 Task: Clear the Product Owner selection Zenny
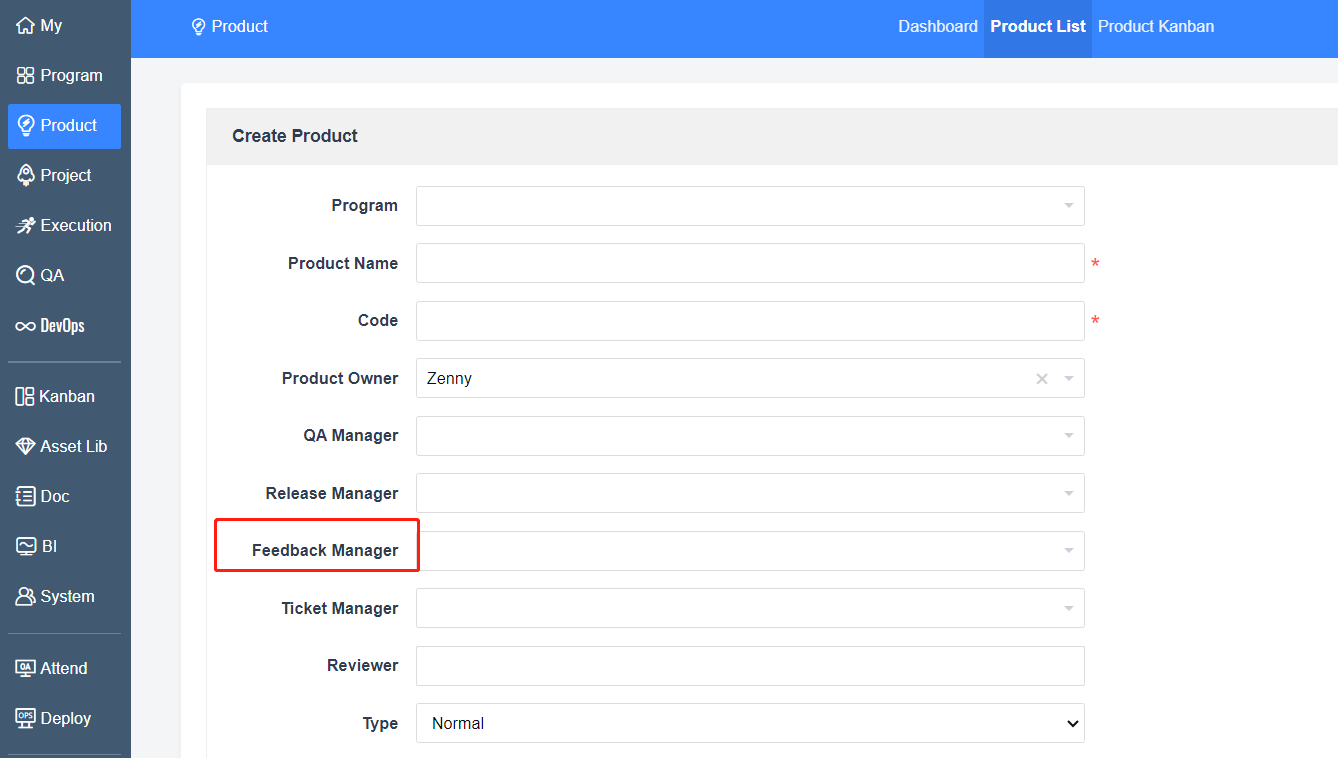[x=1042, y=379]
